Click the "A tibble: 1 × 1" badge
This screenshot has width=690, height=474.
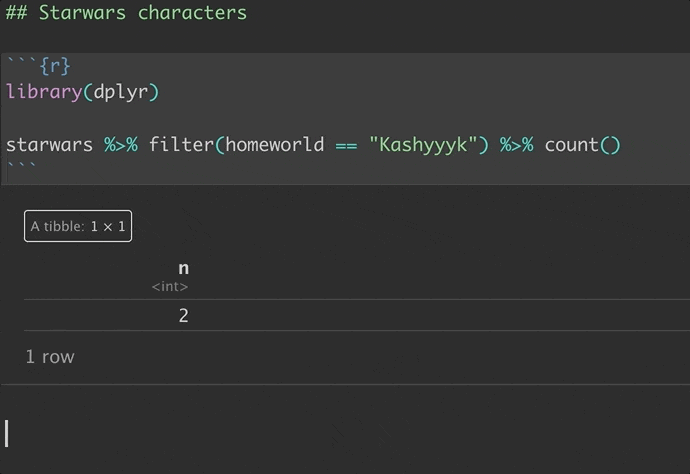coord(78,226)
